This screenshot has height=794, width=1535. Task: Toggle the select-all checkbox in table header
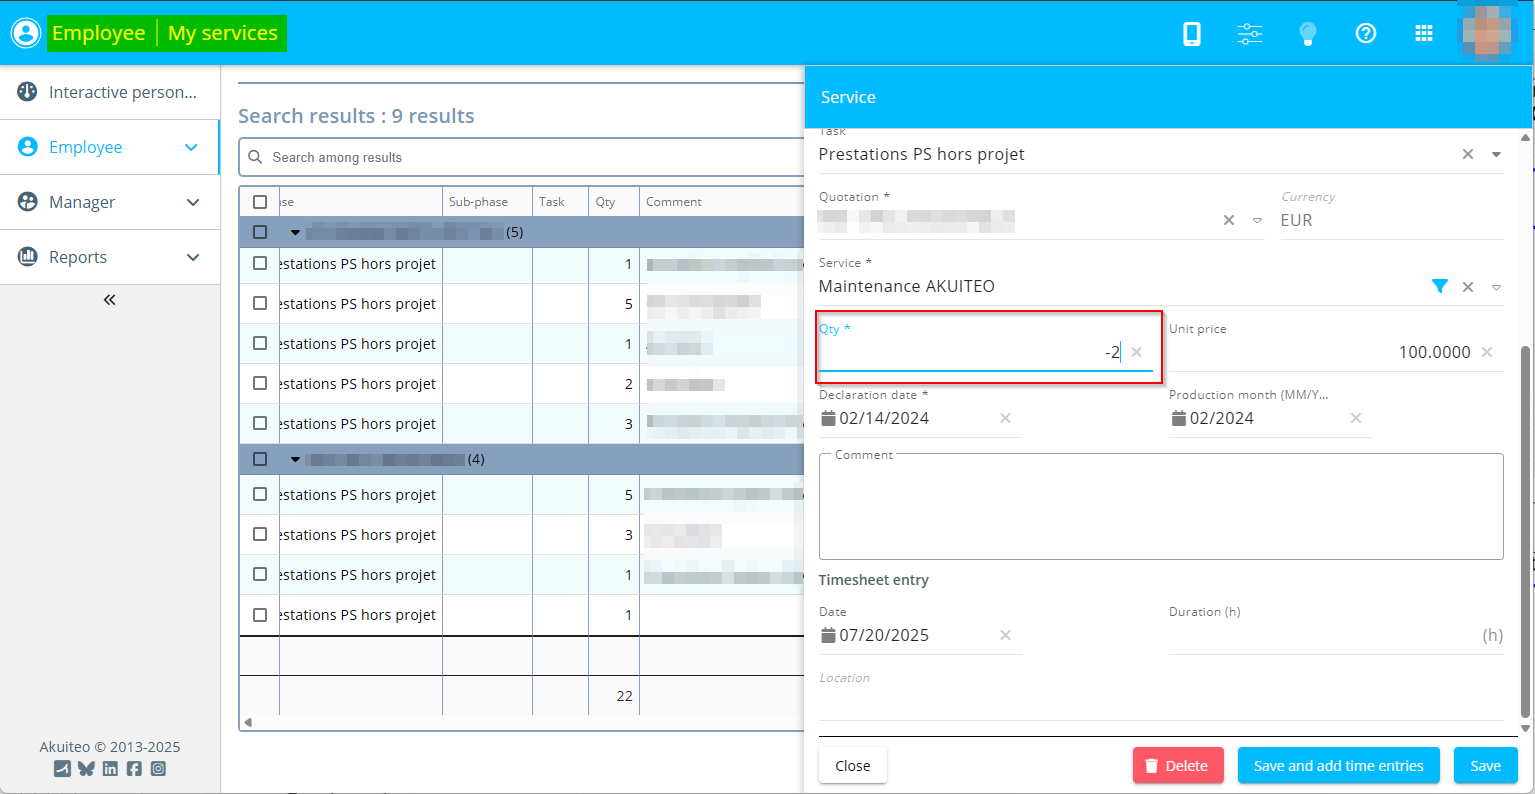[x=260, y=202]
